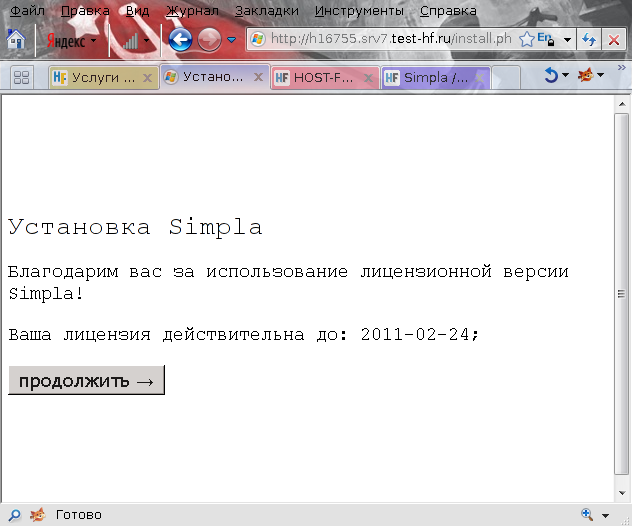Click the red Forward navigation button
This screenshot has height=526, width=632.
point(208,40)
